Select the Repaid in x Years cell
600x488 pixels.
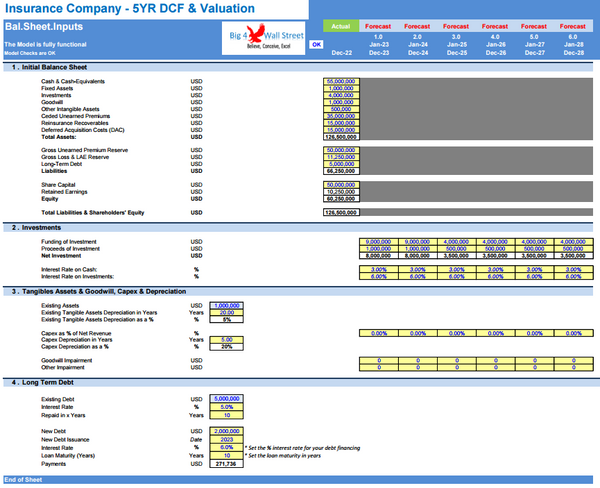pos(227,415)
